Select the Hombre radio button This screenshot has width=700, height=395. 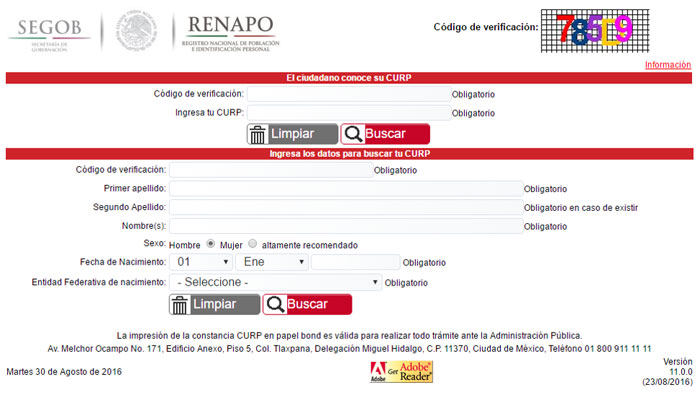[211, 244]
